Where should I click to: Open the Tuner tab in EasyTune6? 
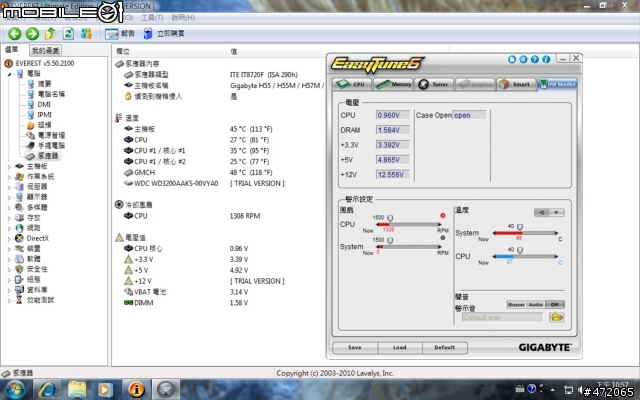(434, 84)
